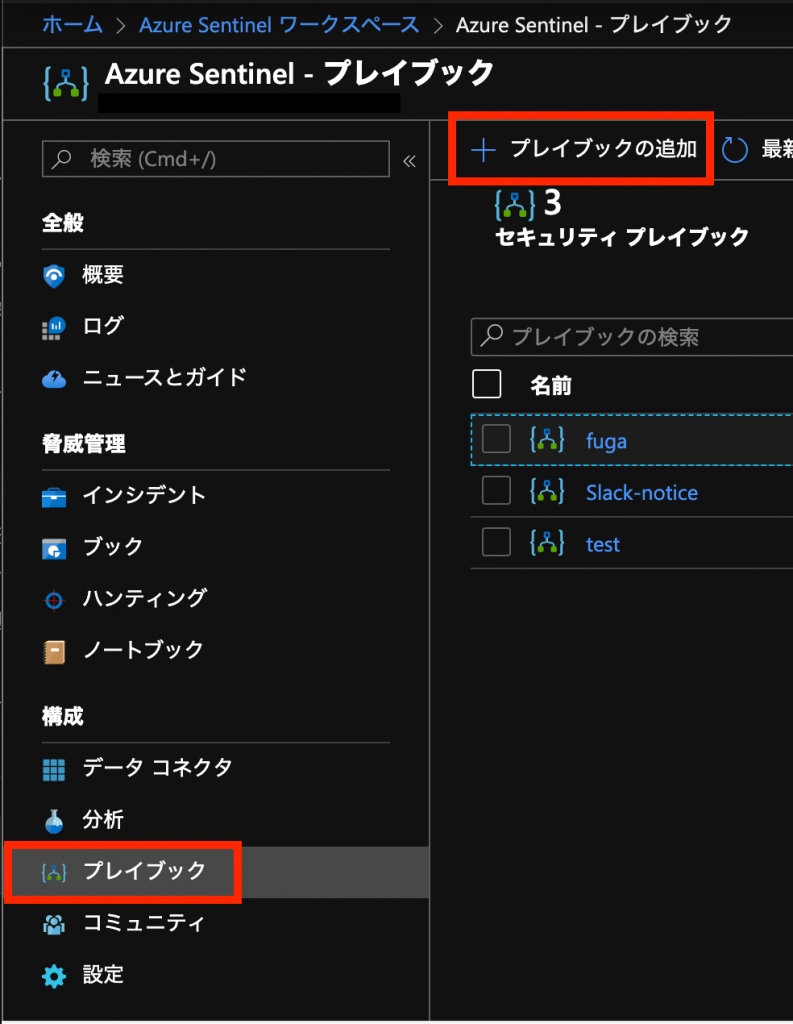Viewport: 793px width, 1024px height.
Task: Check the Slack-notice playbook checkbox
Action: coord(496,490)
